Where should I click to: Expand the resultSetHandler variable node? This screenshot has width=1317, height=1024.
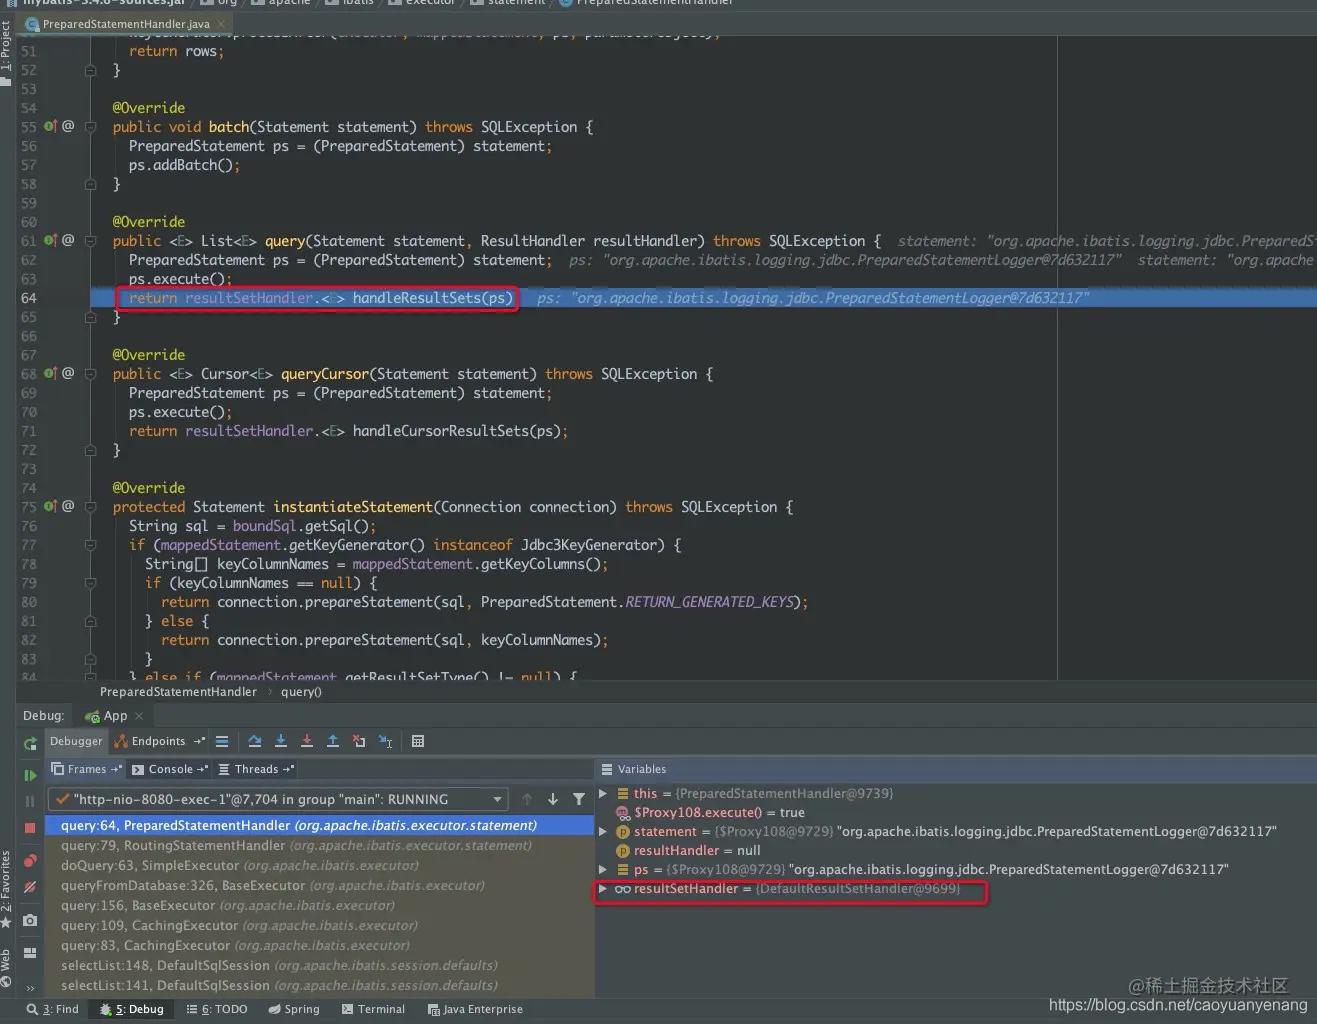click(x=603, y=888)
